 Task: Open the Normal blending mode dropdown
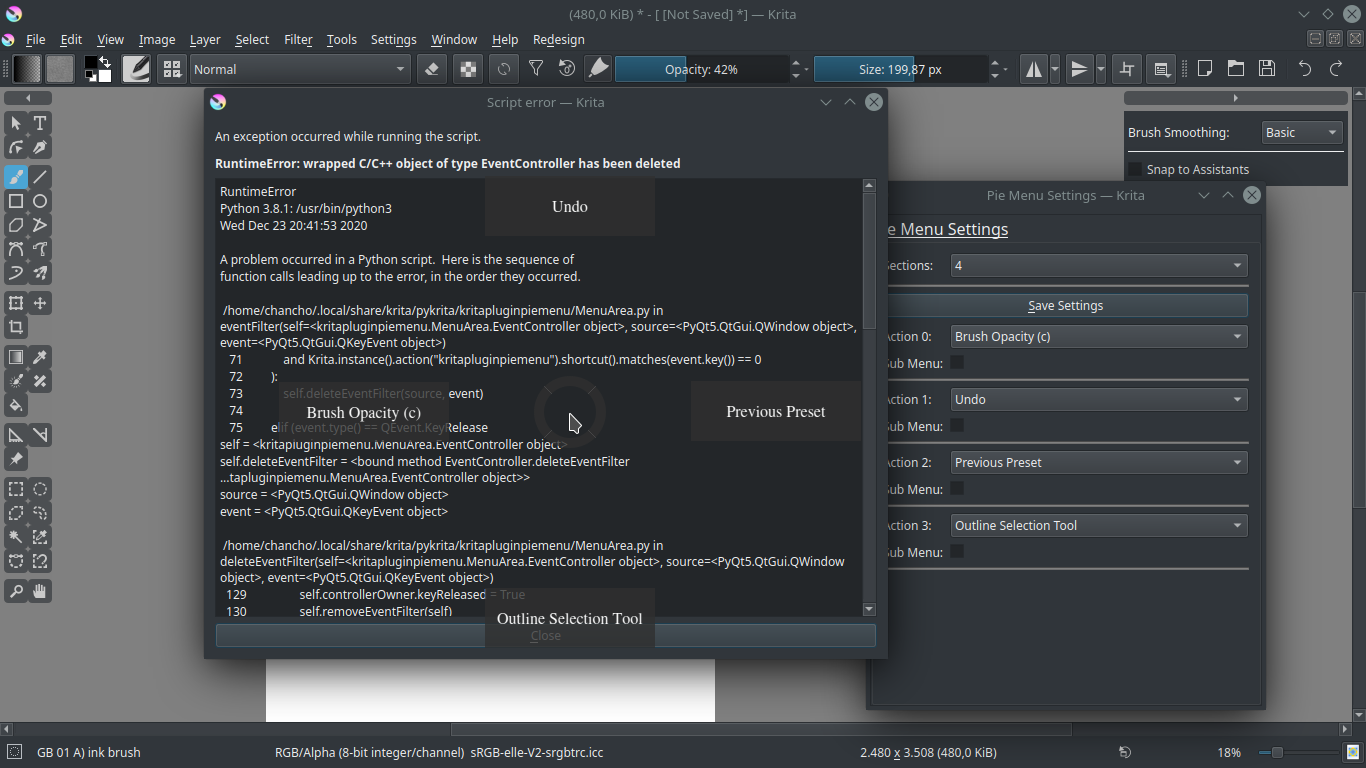[300, 69]
